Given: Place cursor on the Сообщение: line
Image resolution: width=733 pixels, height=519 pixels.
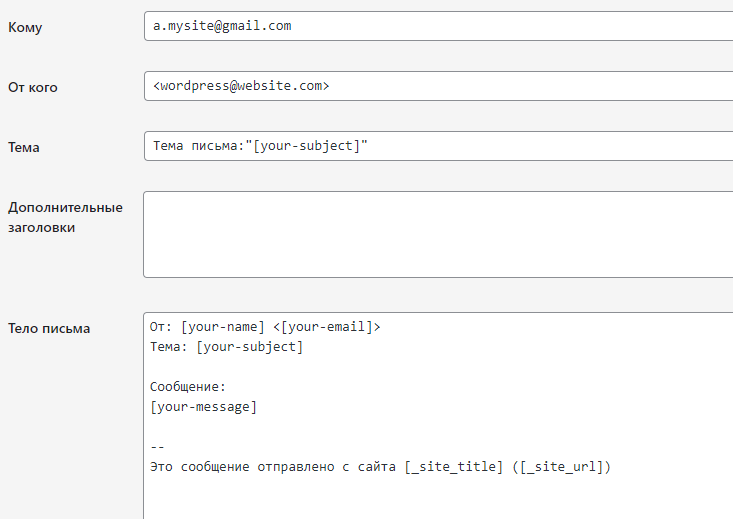Looking at the screenshot, I should (188, 387).
